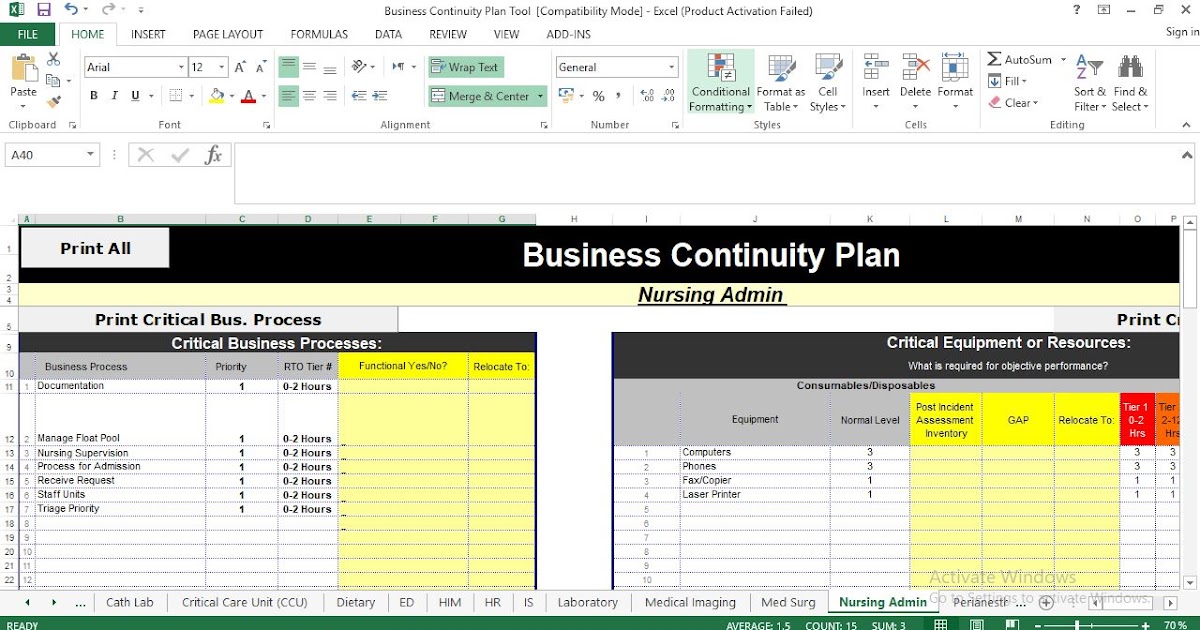The image size is (1200, 630).
Task: Click AutoSum in the Editing group
Action: [x=1020, y=60]
